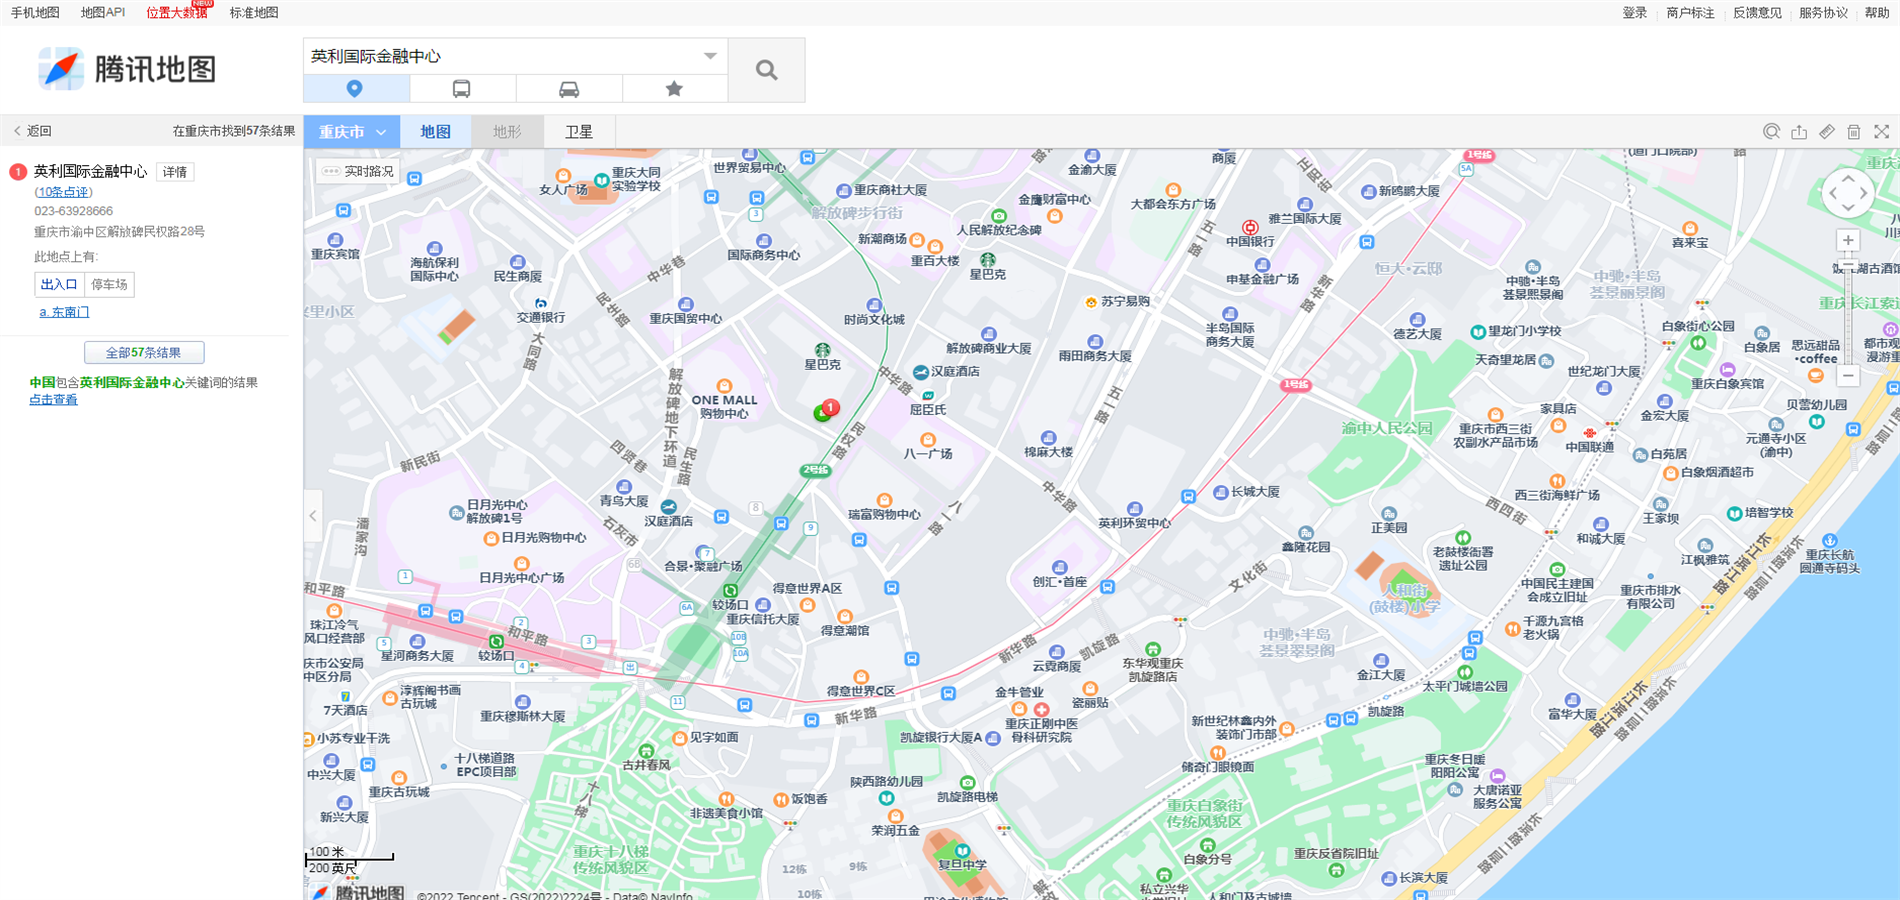This screenshot has height=900, width=1900.
Task: Click the 苏宁易购 map marker
Action: tap(1091, 302)
